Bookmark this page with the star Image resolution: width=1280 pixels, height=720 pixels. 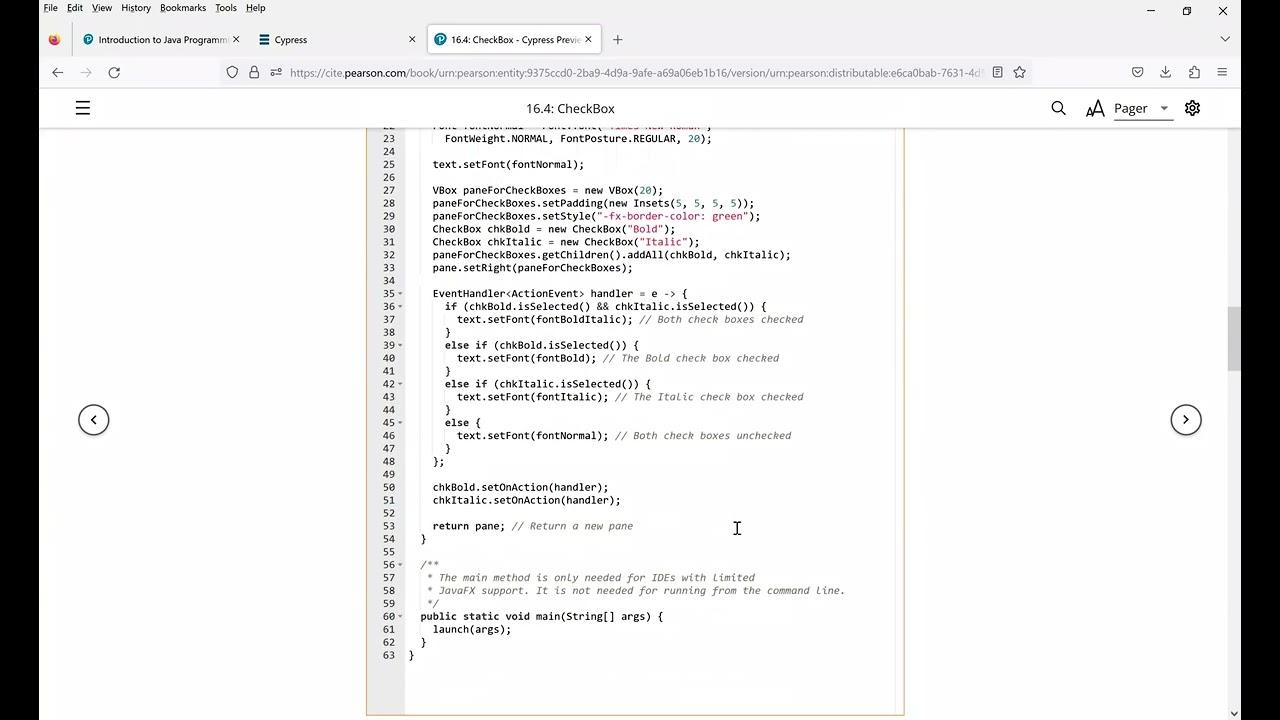[x=1019, y=72]
